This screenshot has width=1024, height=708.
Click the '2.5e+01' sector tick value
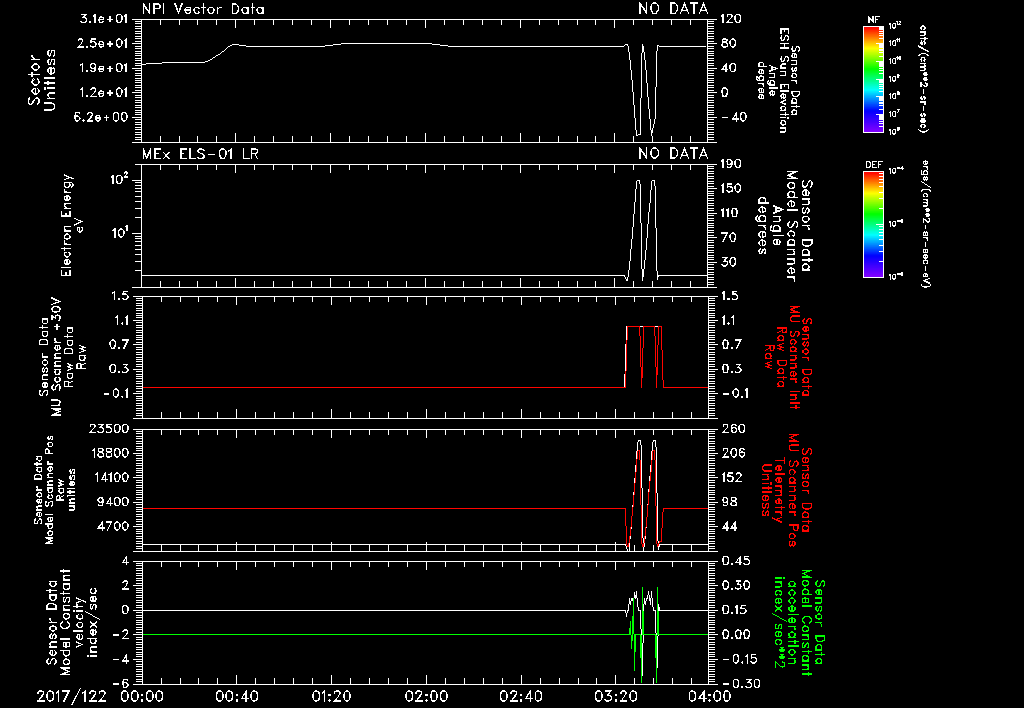(x=104, y=43)
